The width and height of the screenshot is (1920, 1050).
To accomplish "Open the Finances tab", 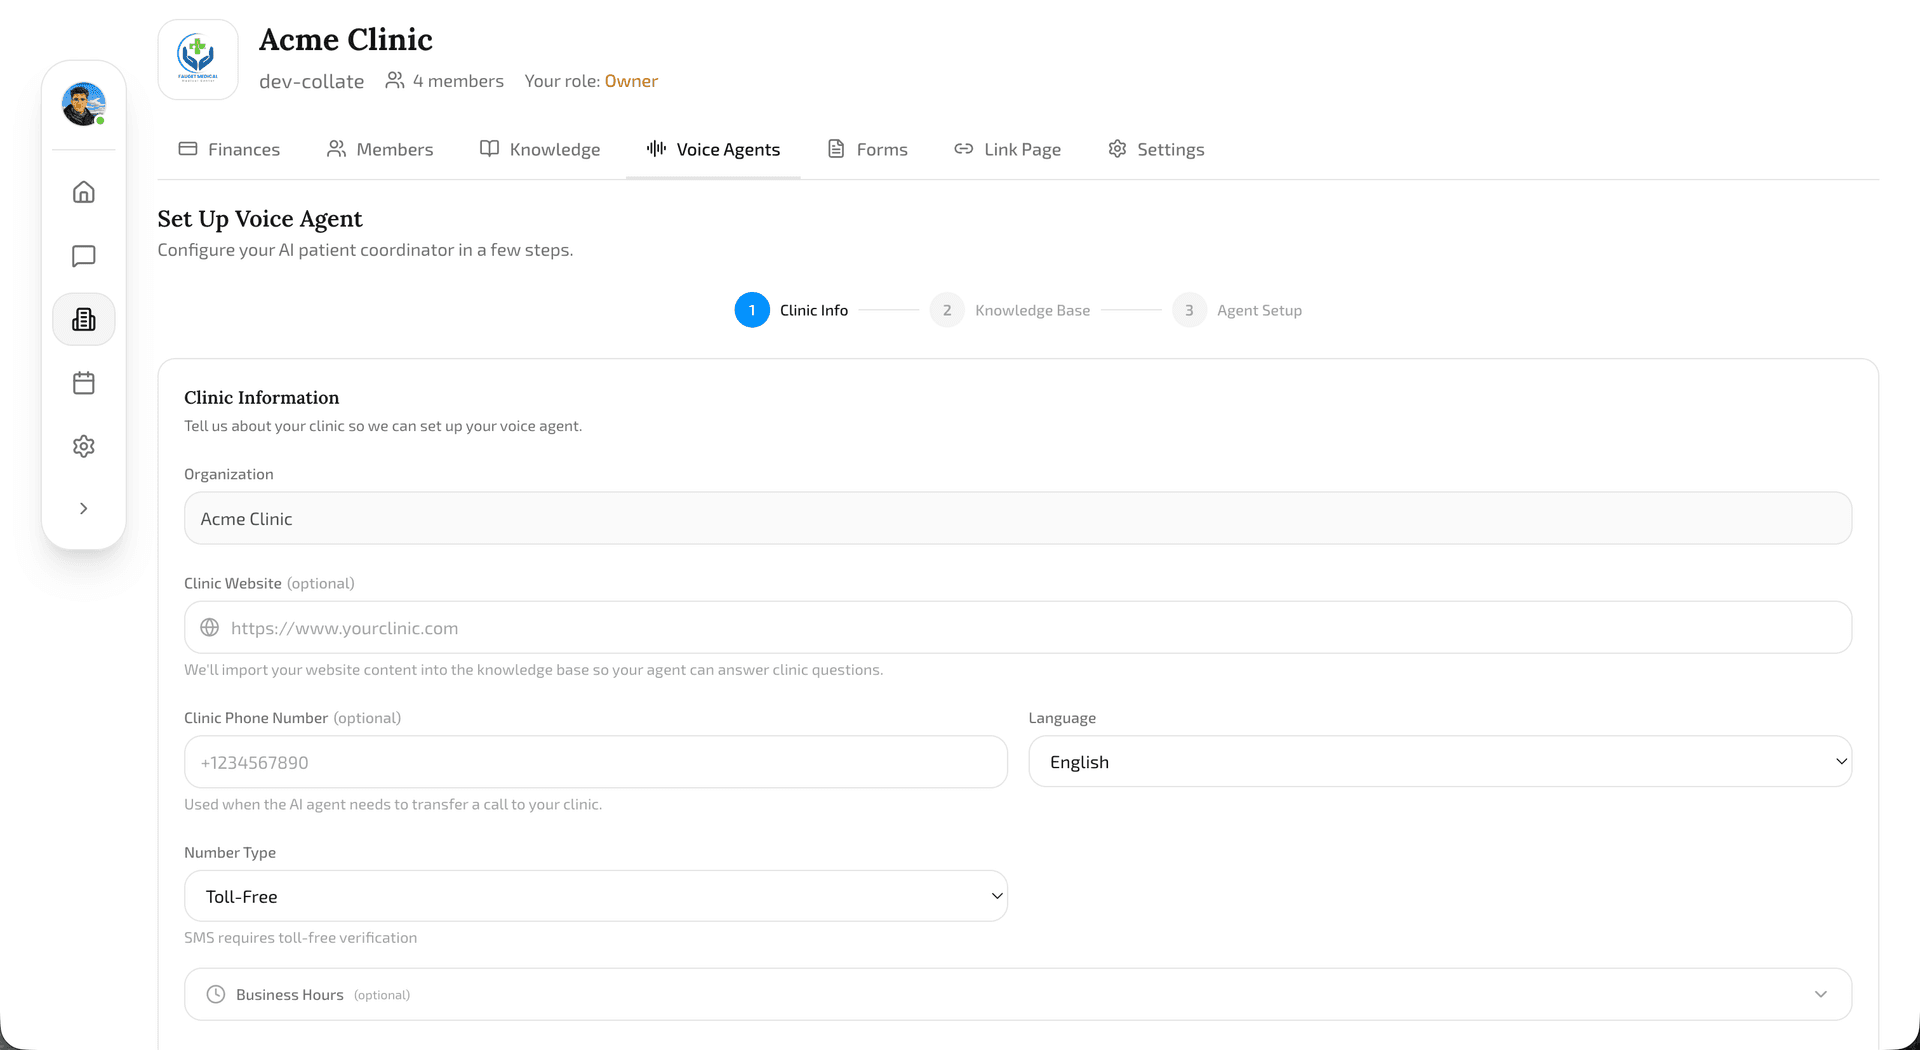I will 228,148.
